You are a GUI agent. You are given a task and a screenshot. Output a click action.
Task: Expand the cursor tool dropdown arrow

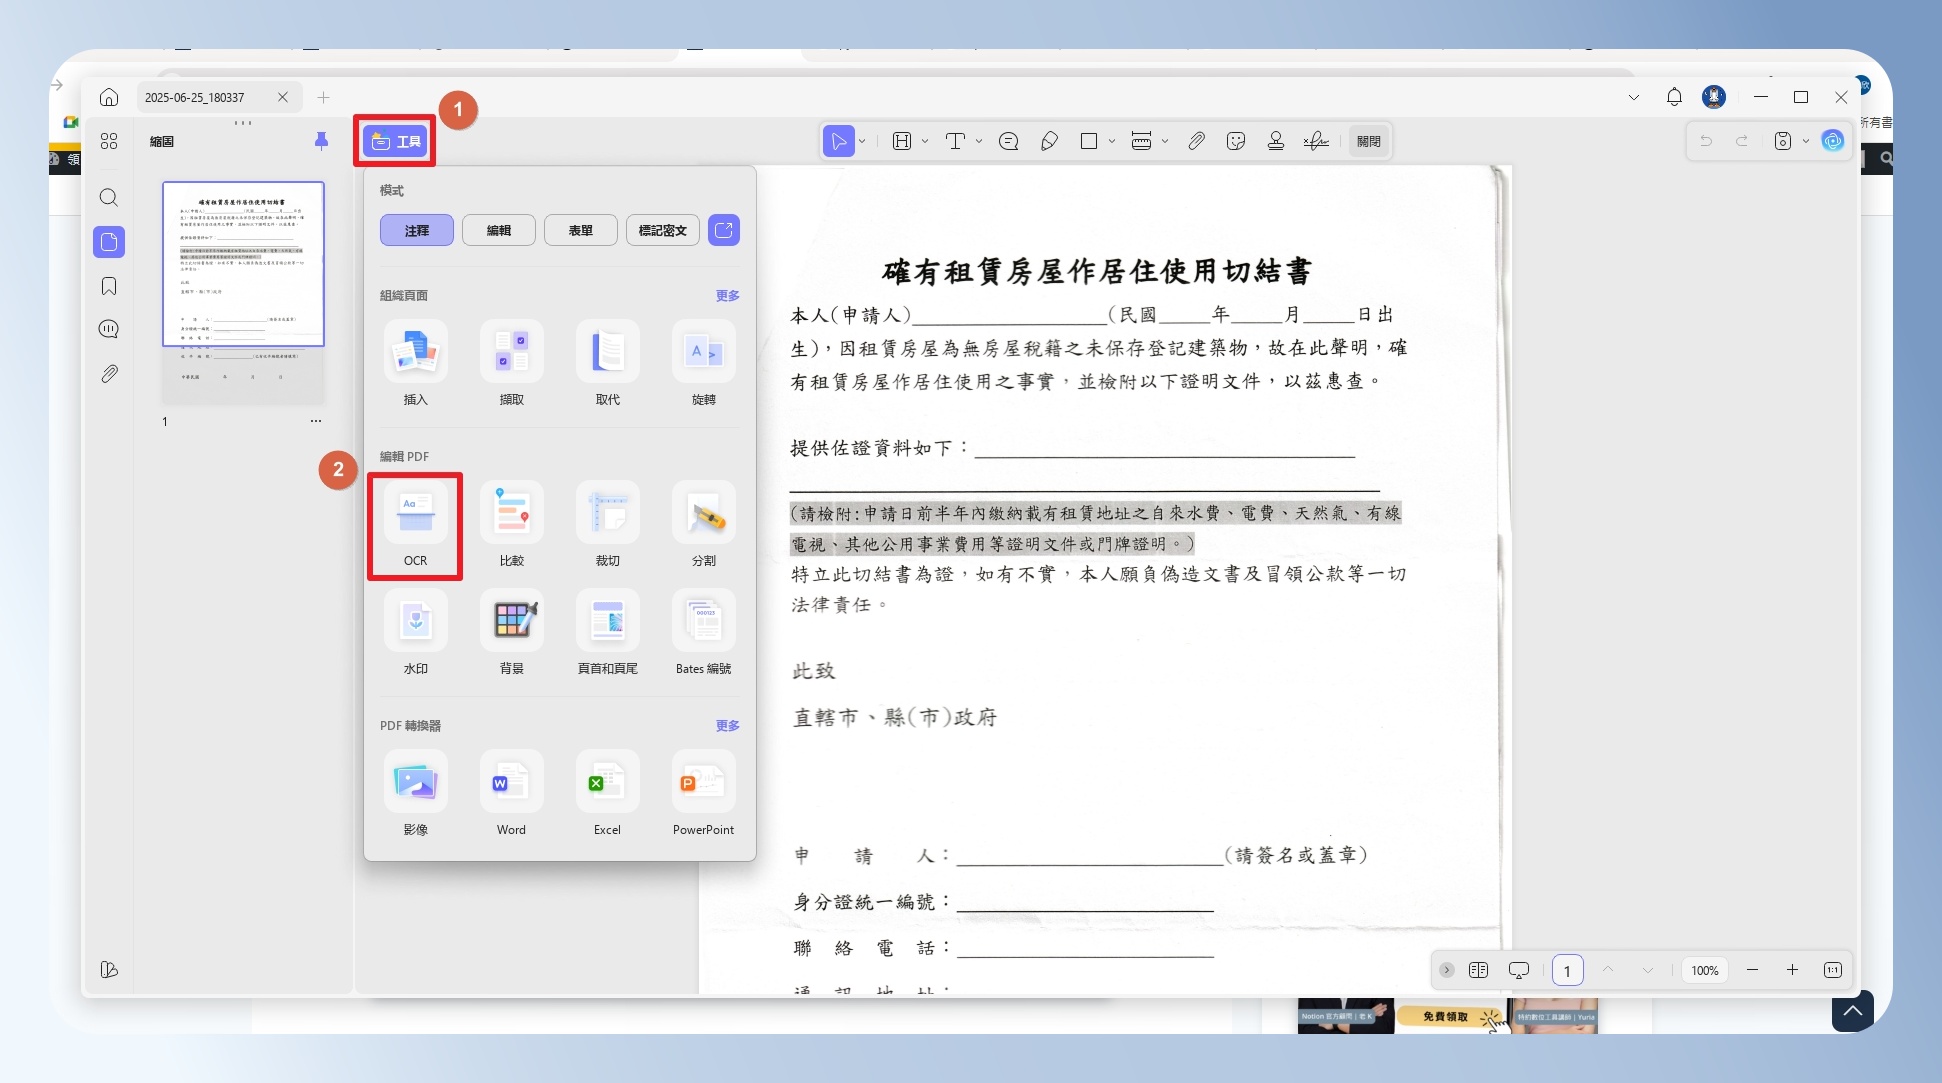tap(862, 141)
